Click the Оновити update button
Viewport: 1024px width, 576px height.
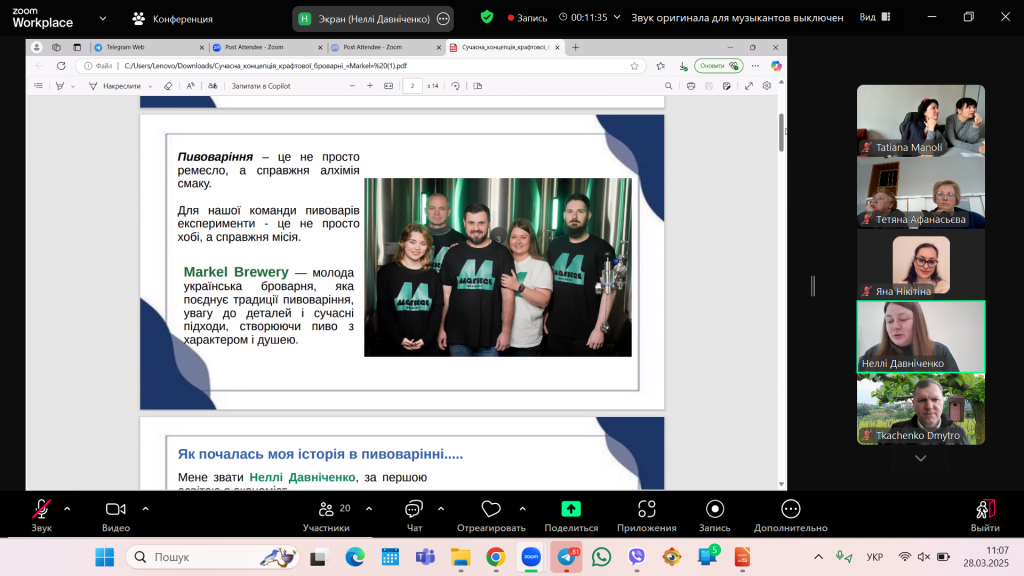pyautogui.click(x=718, y=66)
